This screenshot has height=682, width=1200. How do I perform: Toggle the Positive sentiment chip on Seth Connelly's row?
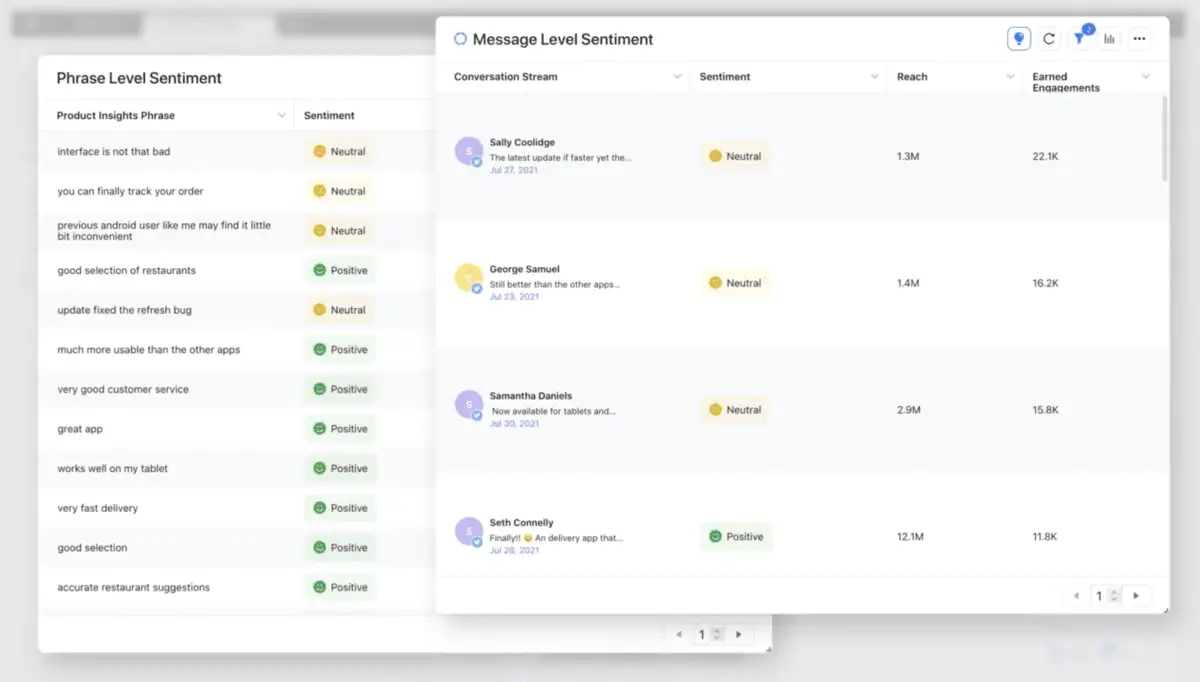click(x=736, y=536)
